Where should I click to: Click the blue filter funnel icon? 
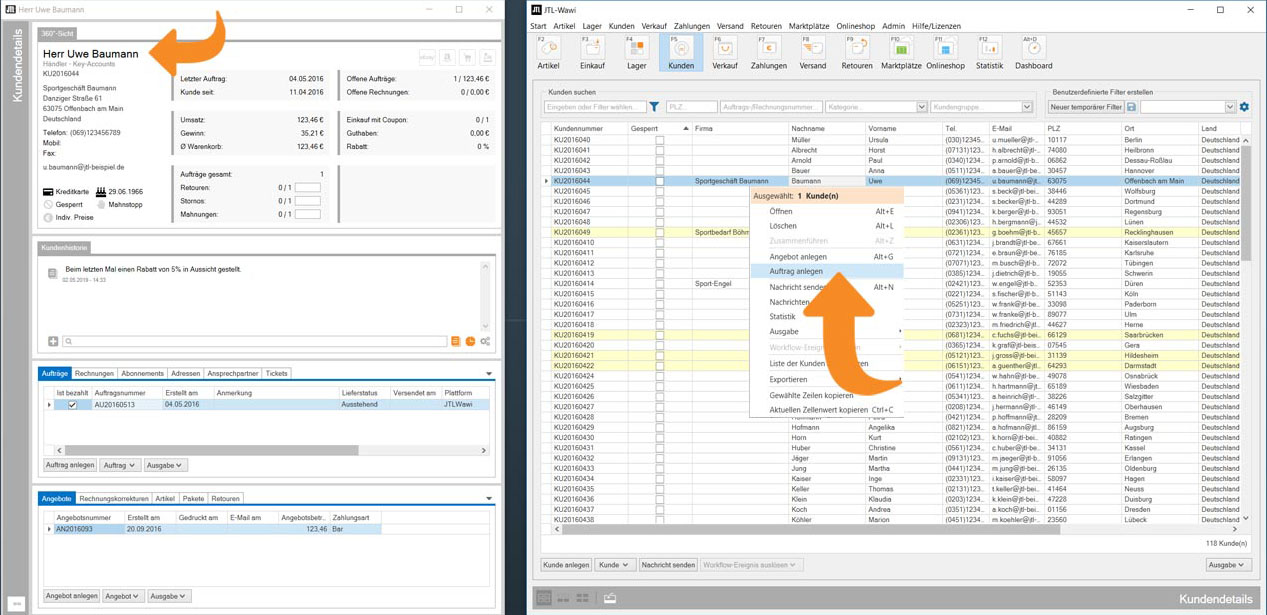click(x=654, y=107)
